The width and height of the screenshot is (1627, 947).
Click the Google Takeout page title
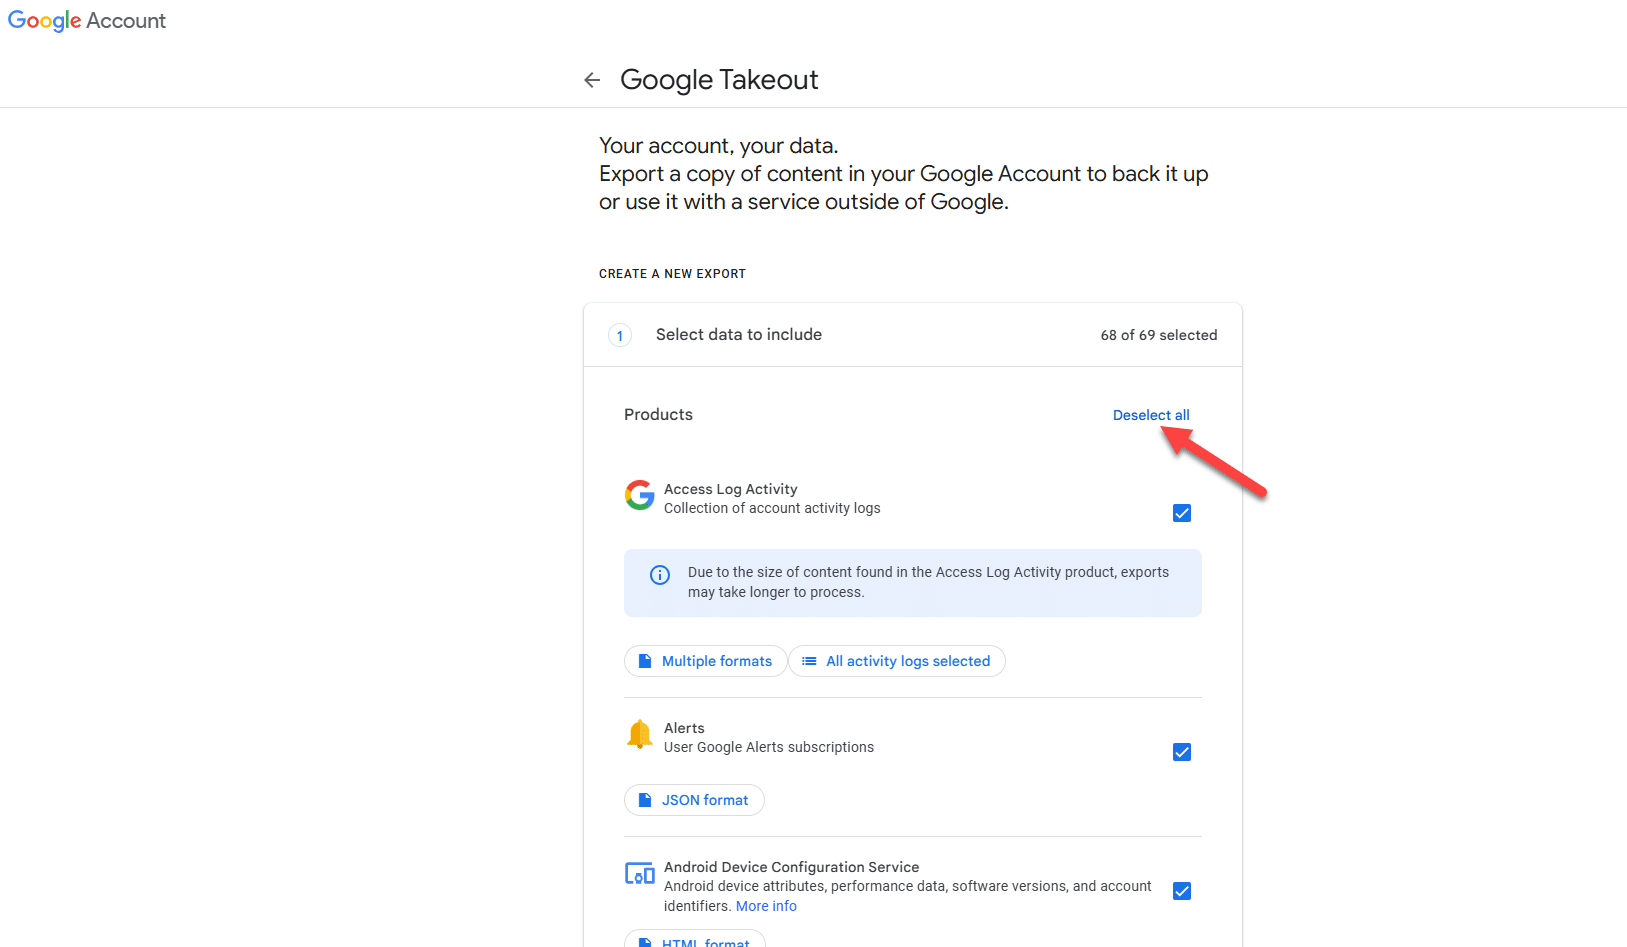click(x=719, y=80)
